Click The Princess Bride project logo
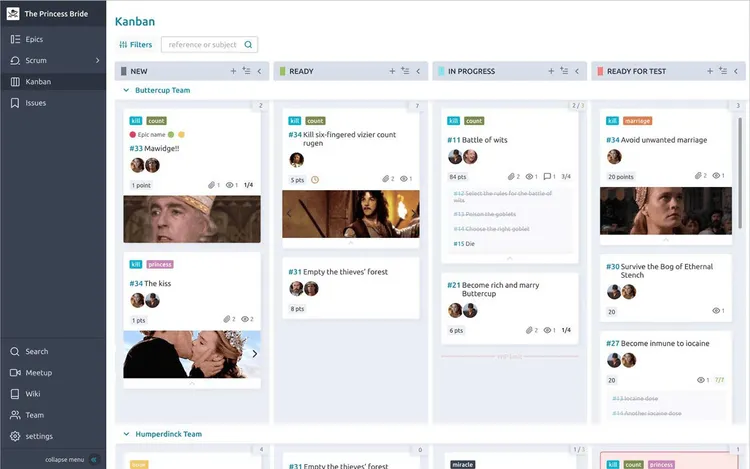Image resolution: width=750 pixels, height=469 pixels. point(13,13)
